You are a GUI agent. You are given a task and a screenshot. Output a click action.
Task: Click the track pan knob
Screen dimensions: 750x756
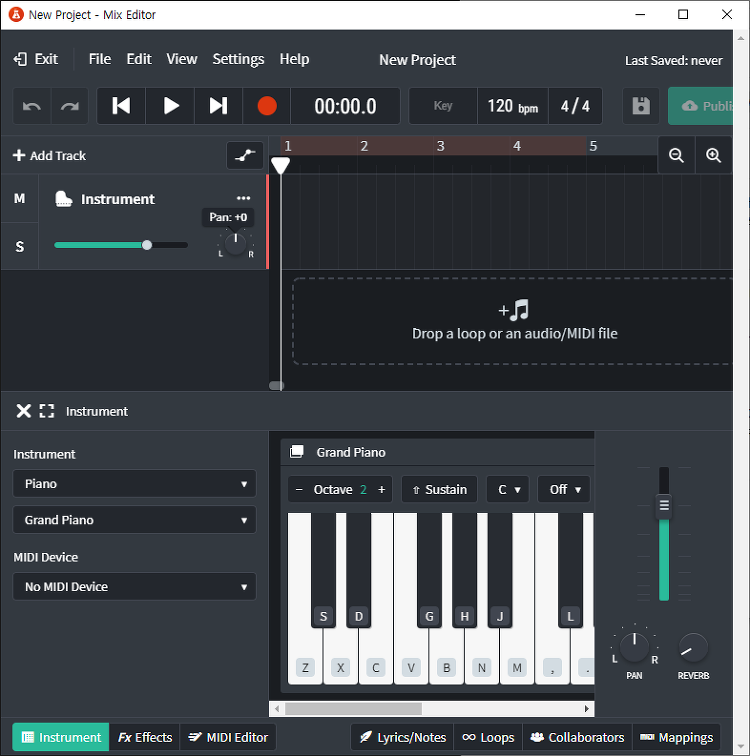coord(235,244)
